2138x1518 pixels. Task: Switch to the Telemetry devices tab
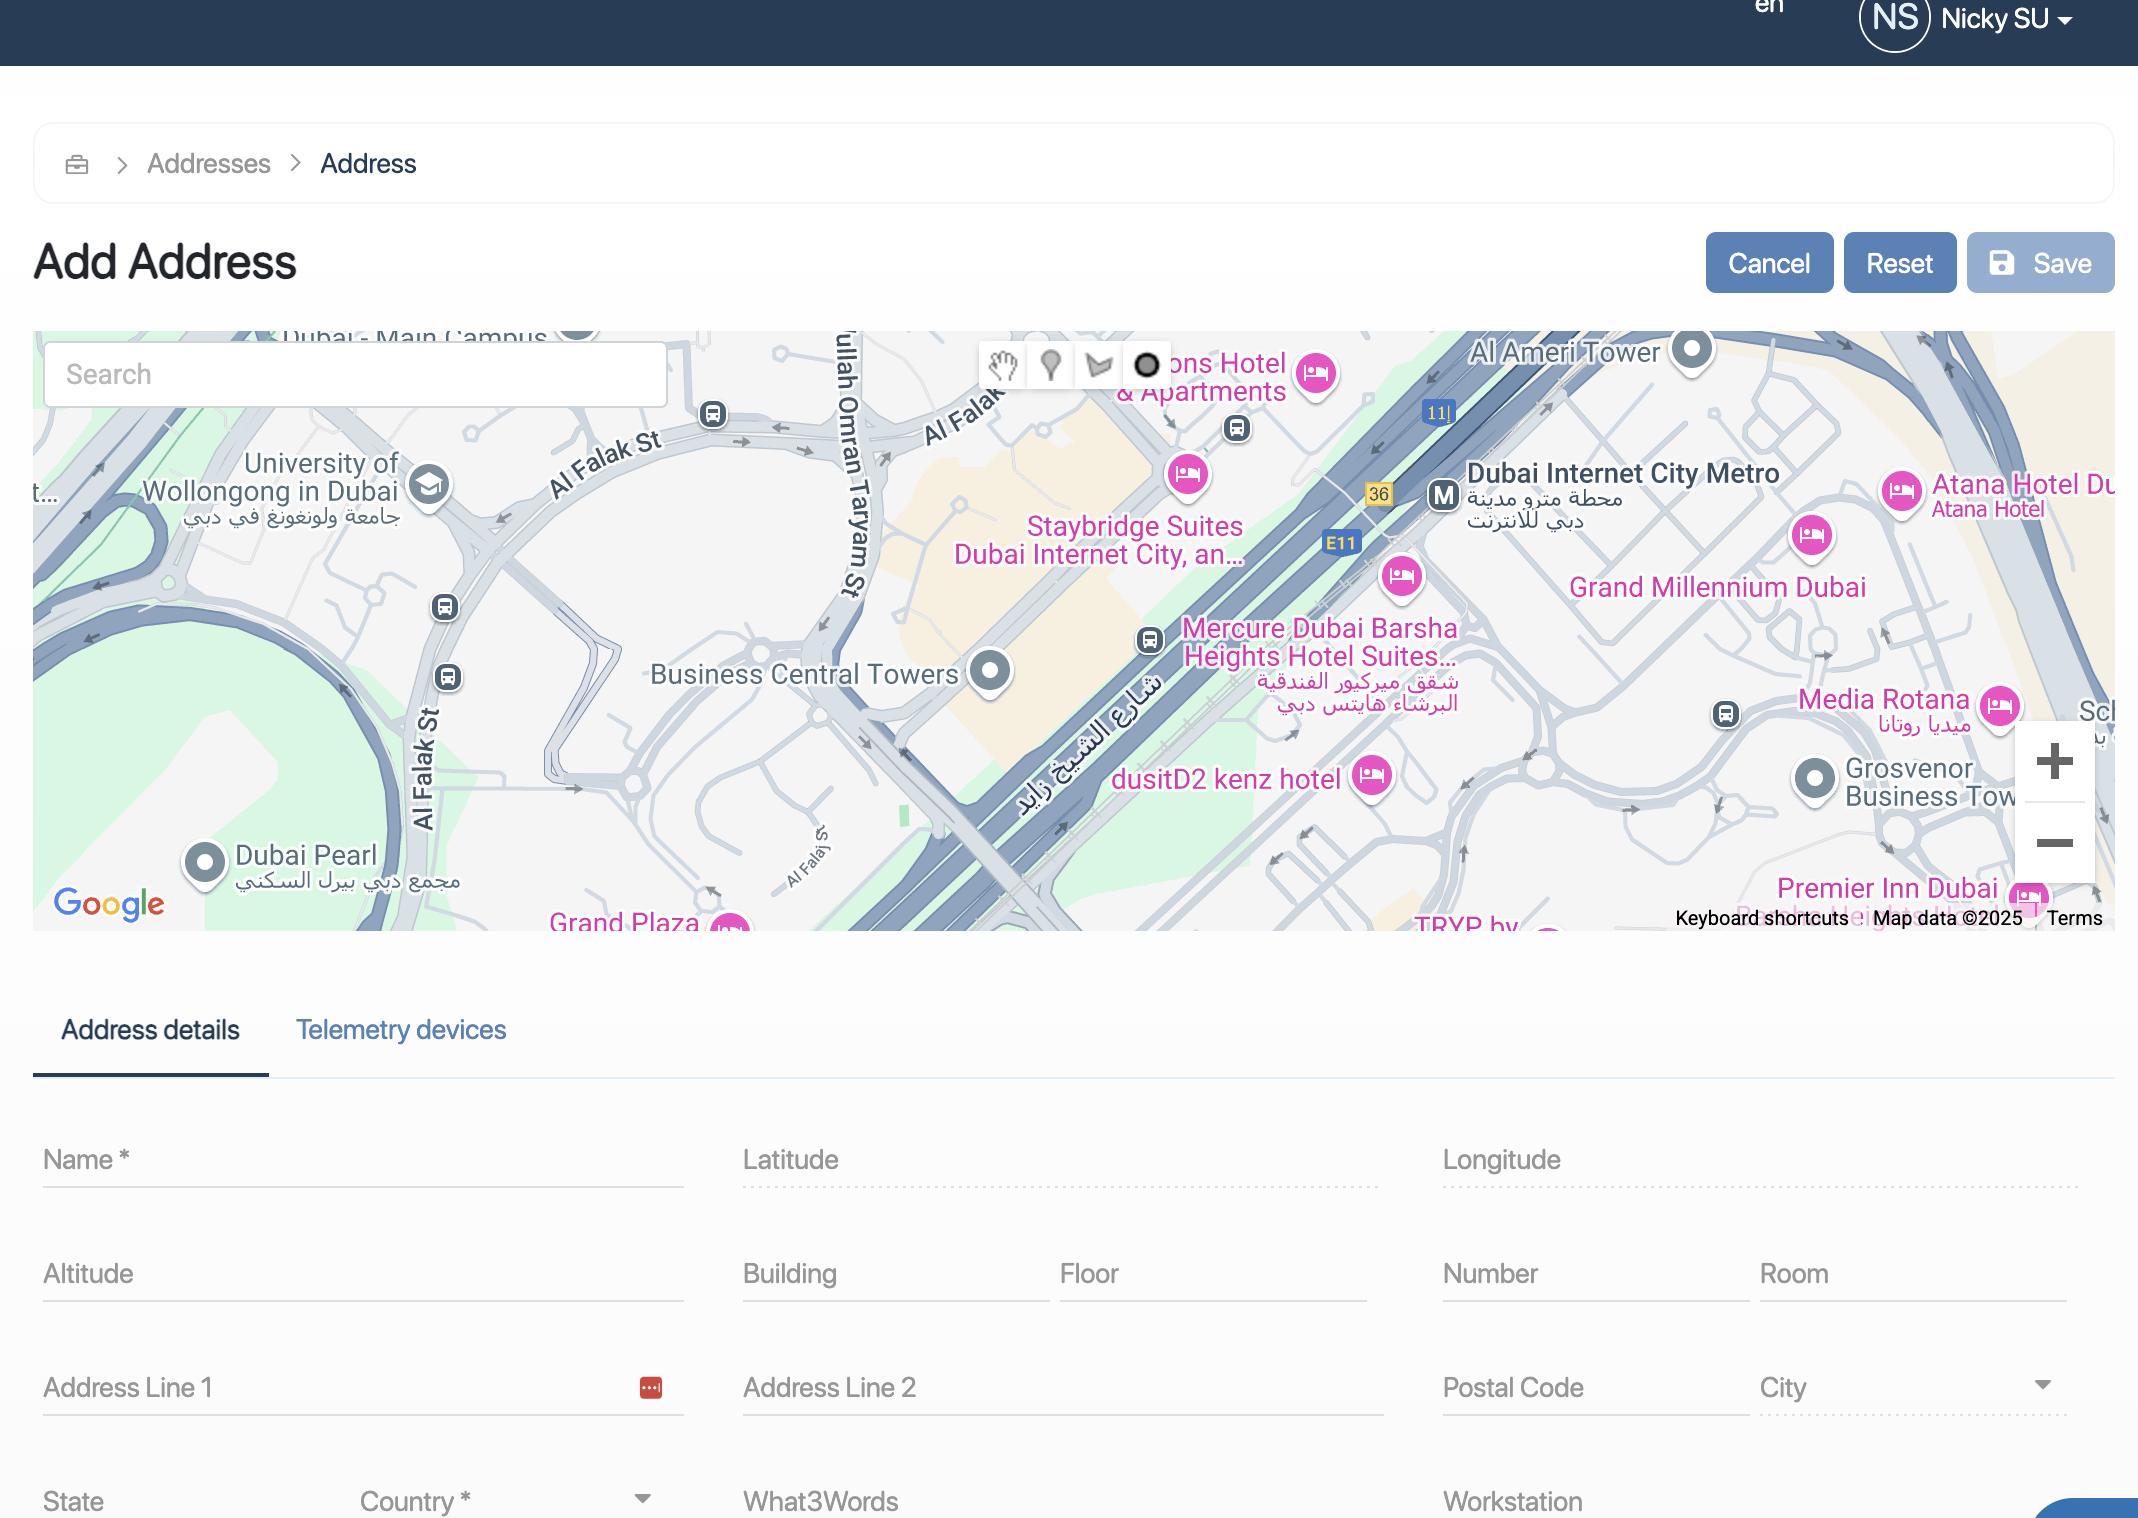pyautogui.click(x=401, y=1030)
